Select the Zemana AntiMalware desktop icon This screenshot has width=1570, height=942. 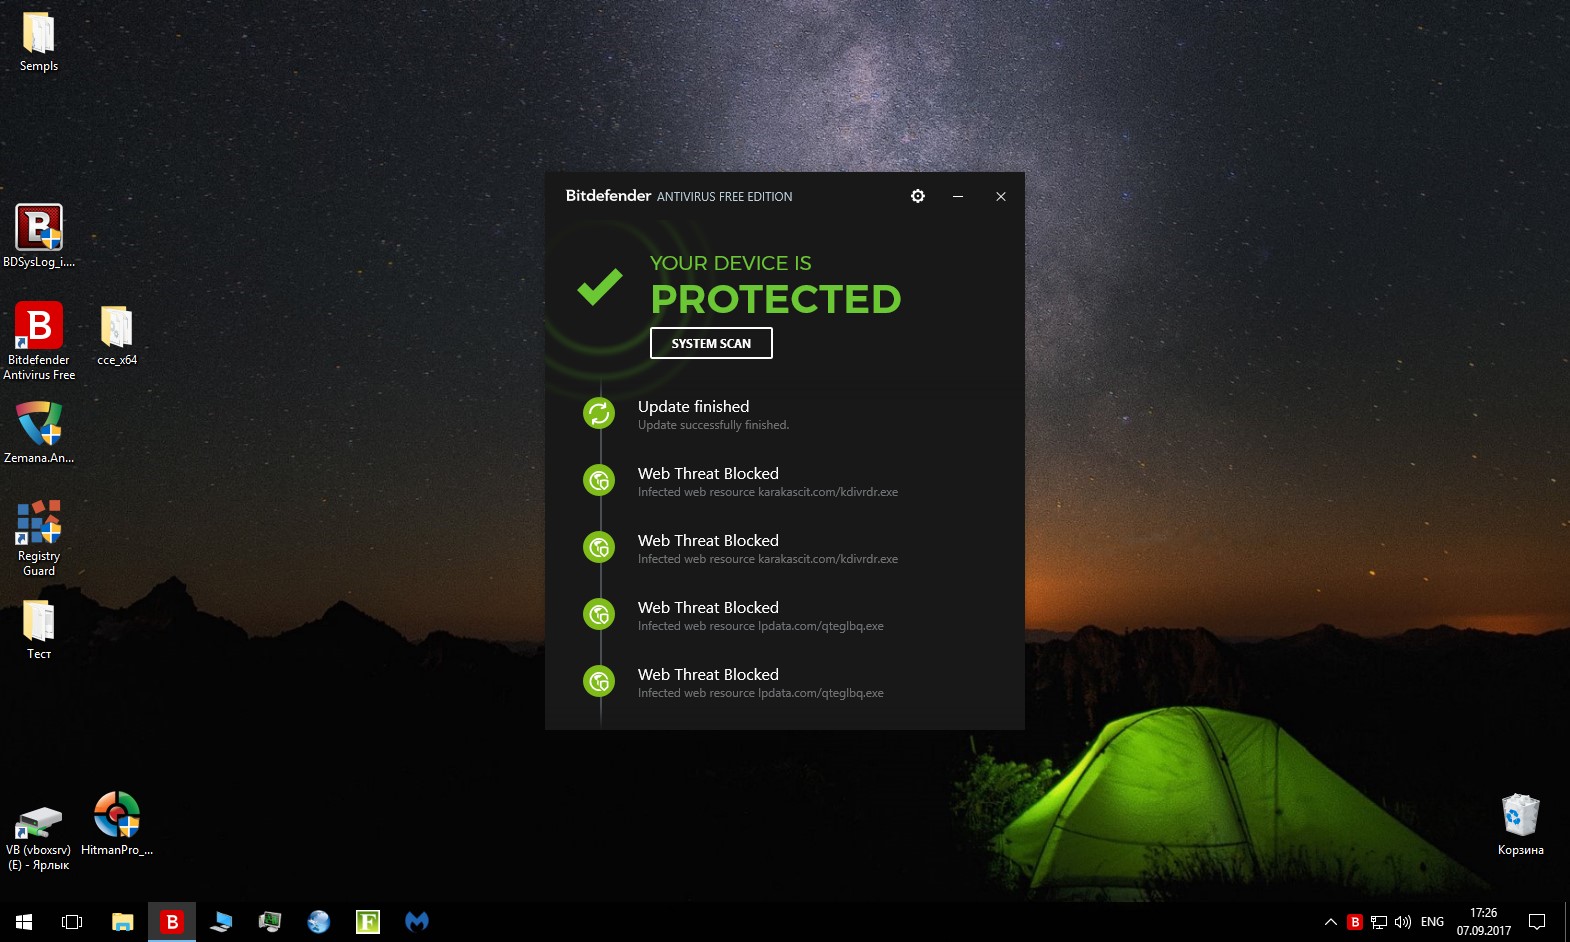[39, 432]
